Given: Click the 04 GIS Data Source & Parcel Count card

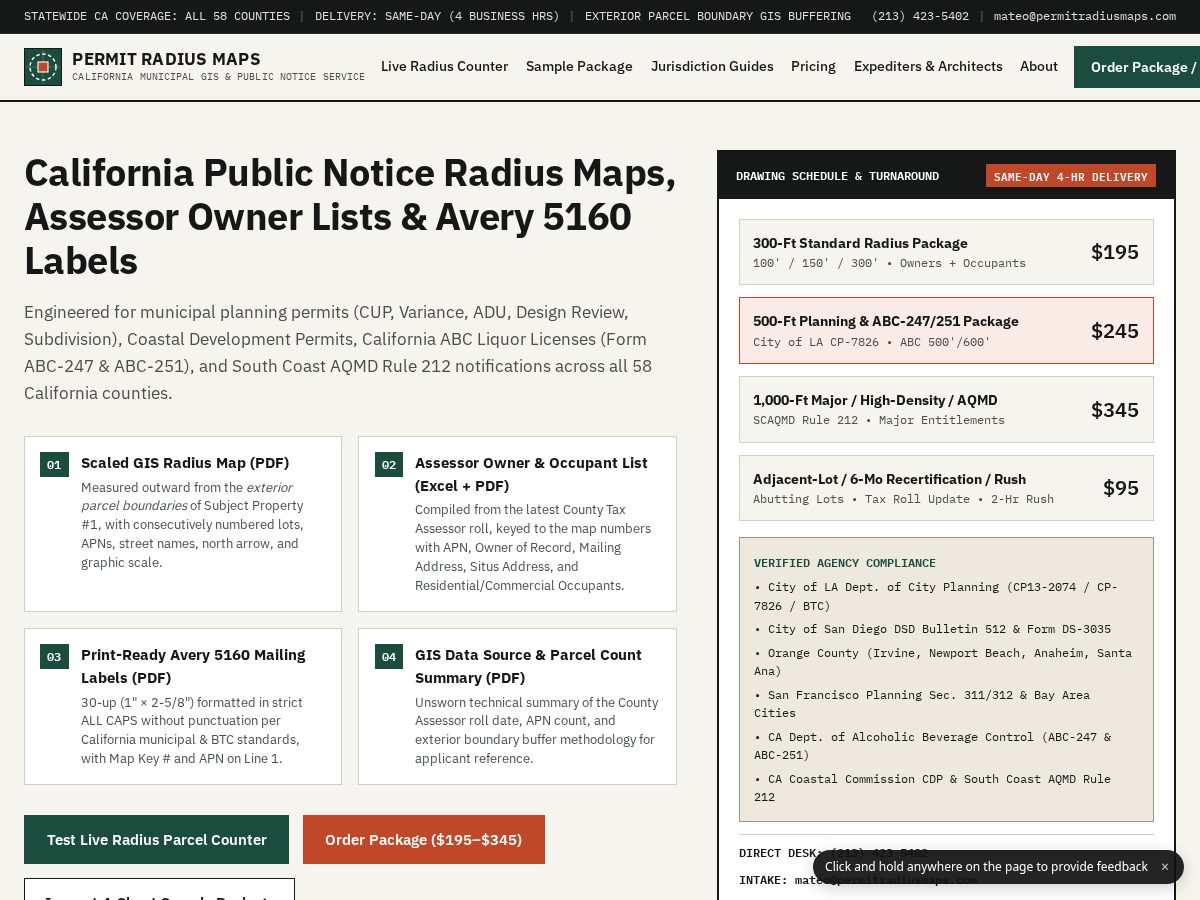Looking at the screenshot, I should coord(517,706).
